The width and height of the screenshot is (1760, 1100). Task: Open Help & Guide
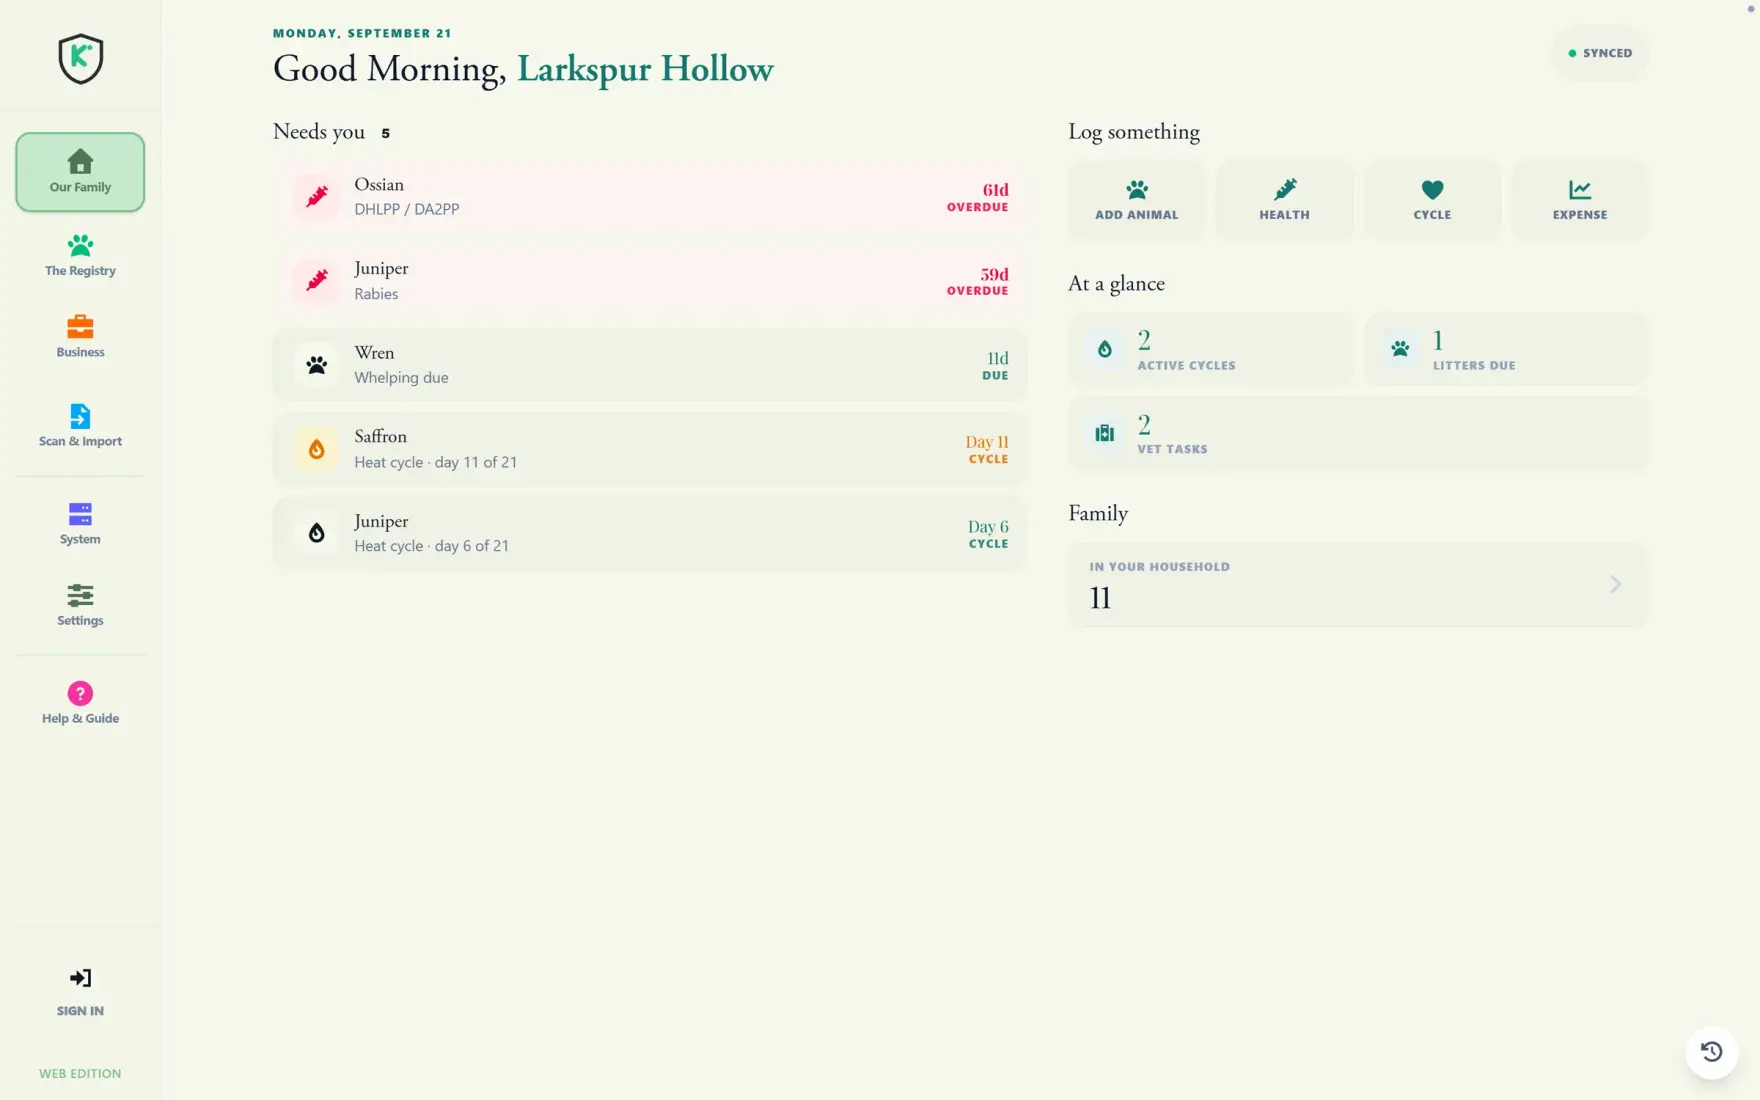[80, 703]
